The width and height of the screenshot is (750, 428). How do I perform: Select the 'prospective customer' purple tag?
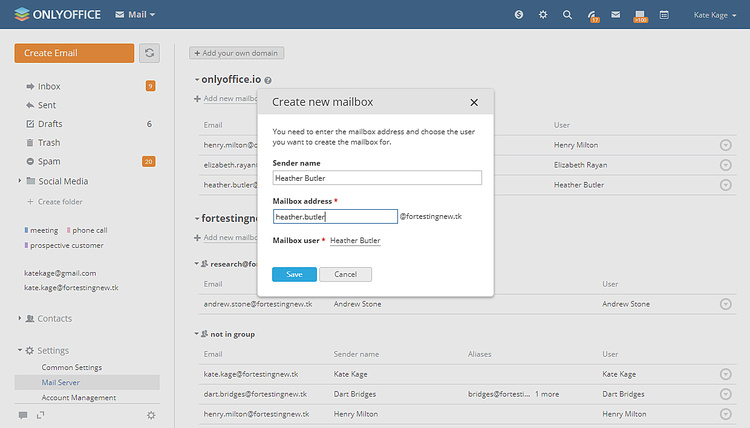[x=66, y=245]
